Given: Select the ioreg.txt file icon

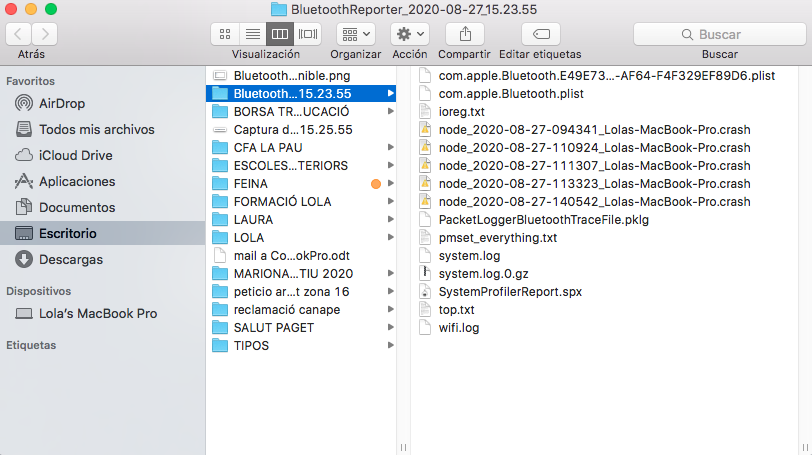Looking at the screenshot, I should (425, 111).
